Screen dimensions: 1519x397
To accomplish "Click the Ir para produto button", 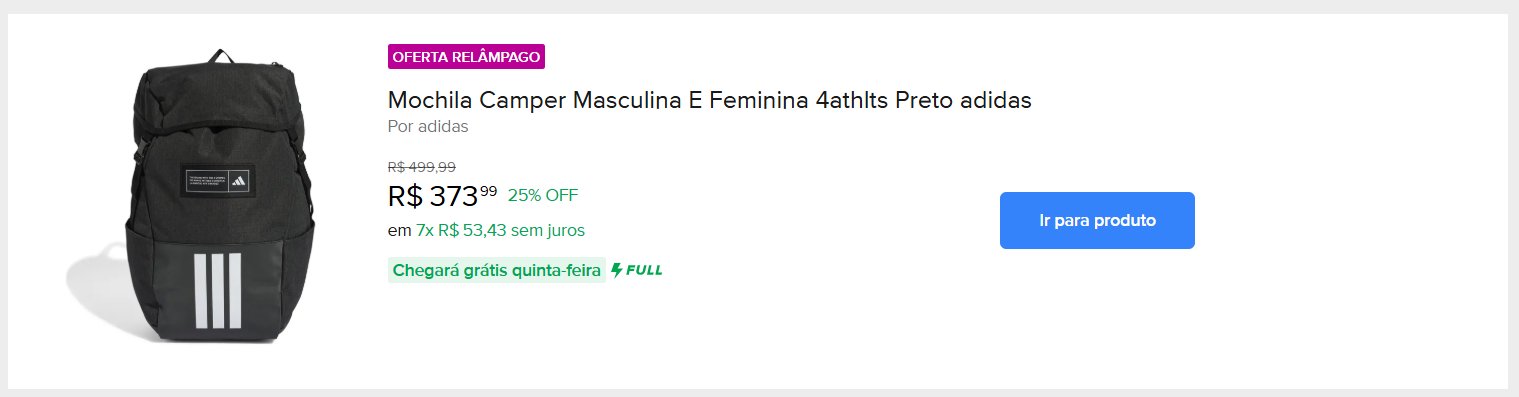I will [x=1097, y=220].
